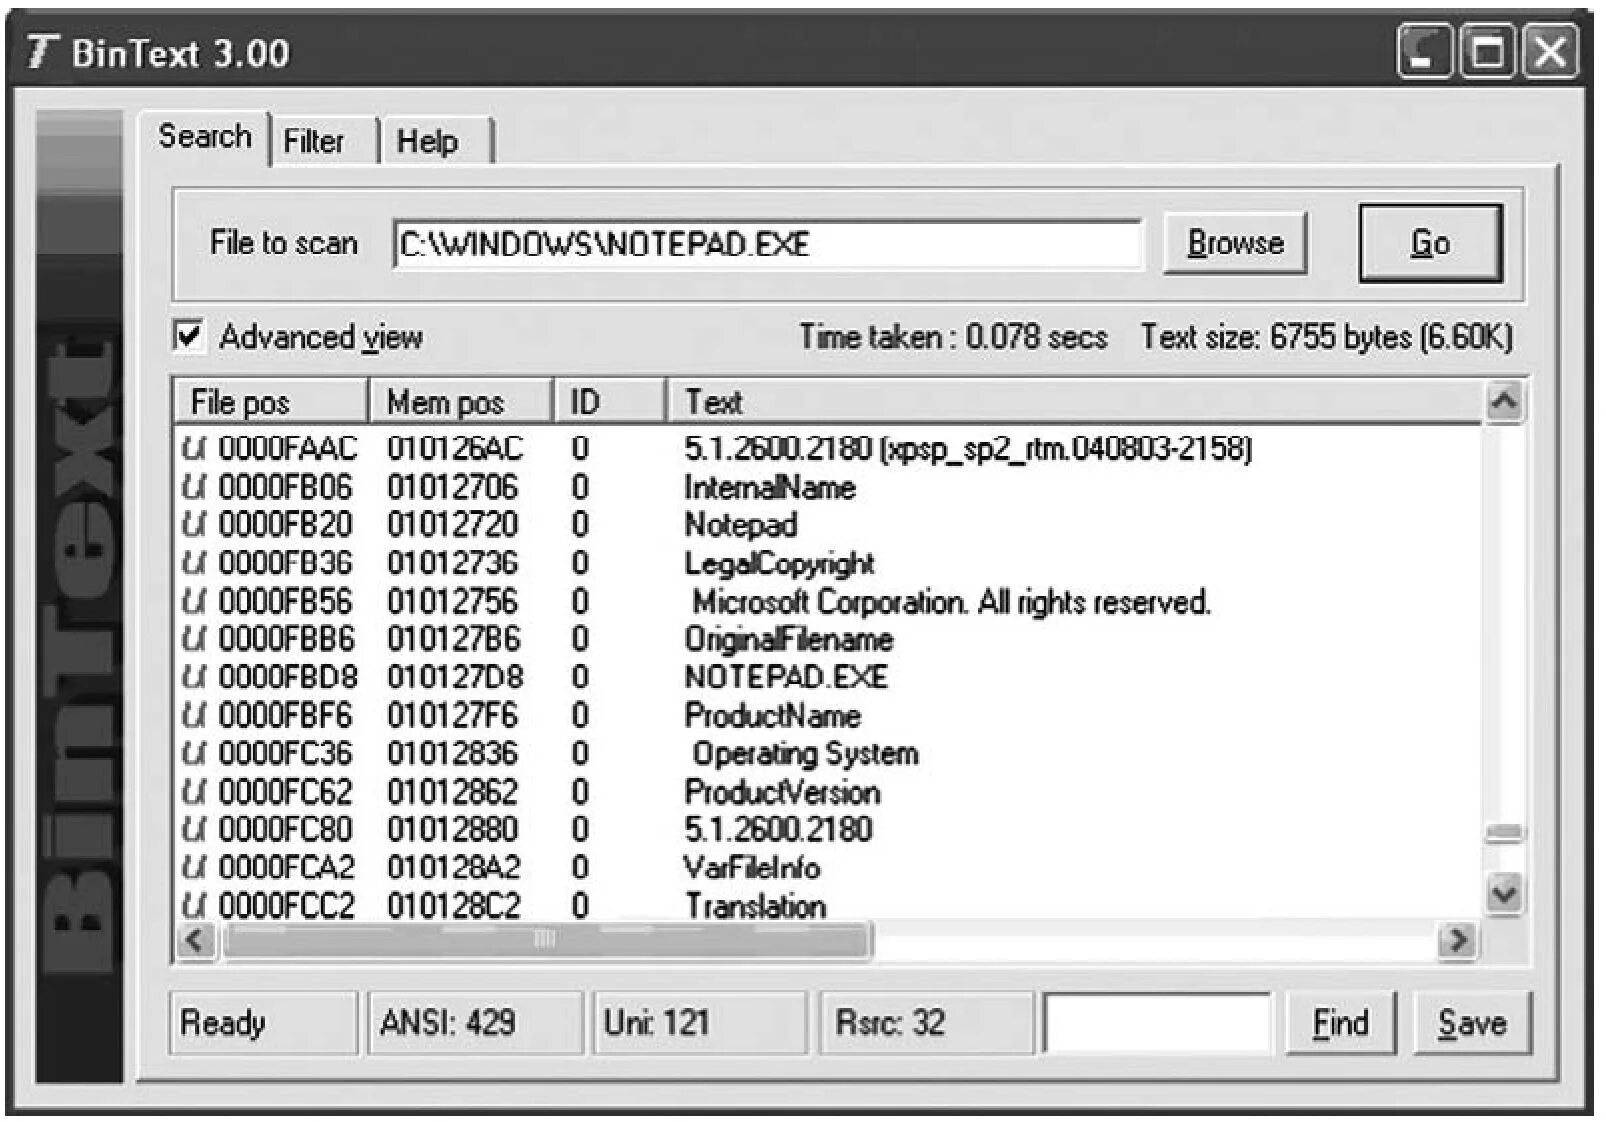1606x1122 pixels.
Task: Click the Unicode icon on the 0000FBB6 row
Action: (x=194, y=639)
